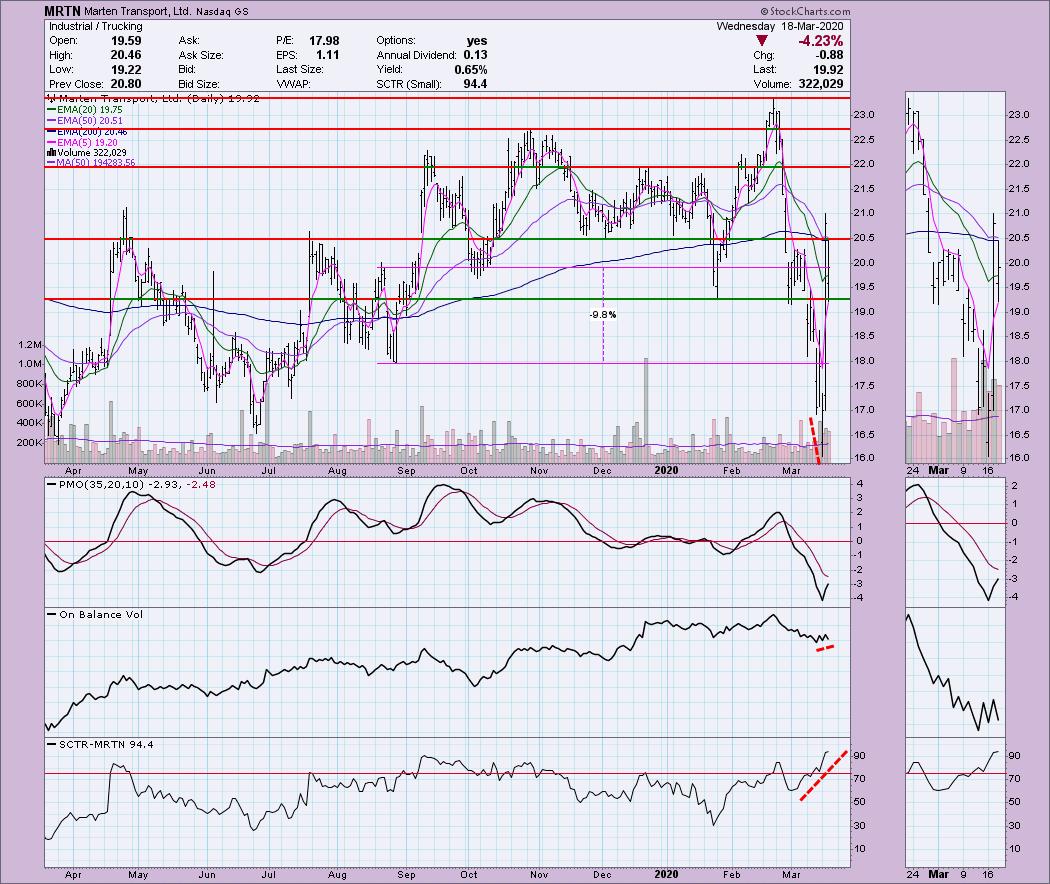This screenshot has width=1050, height=884.
Task: Click the High value 20.46
Action: pyautogui.click(x=126, y=55)
